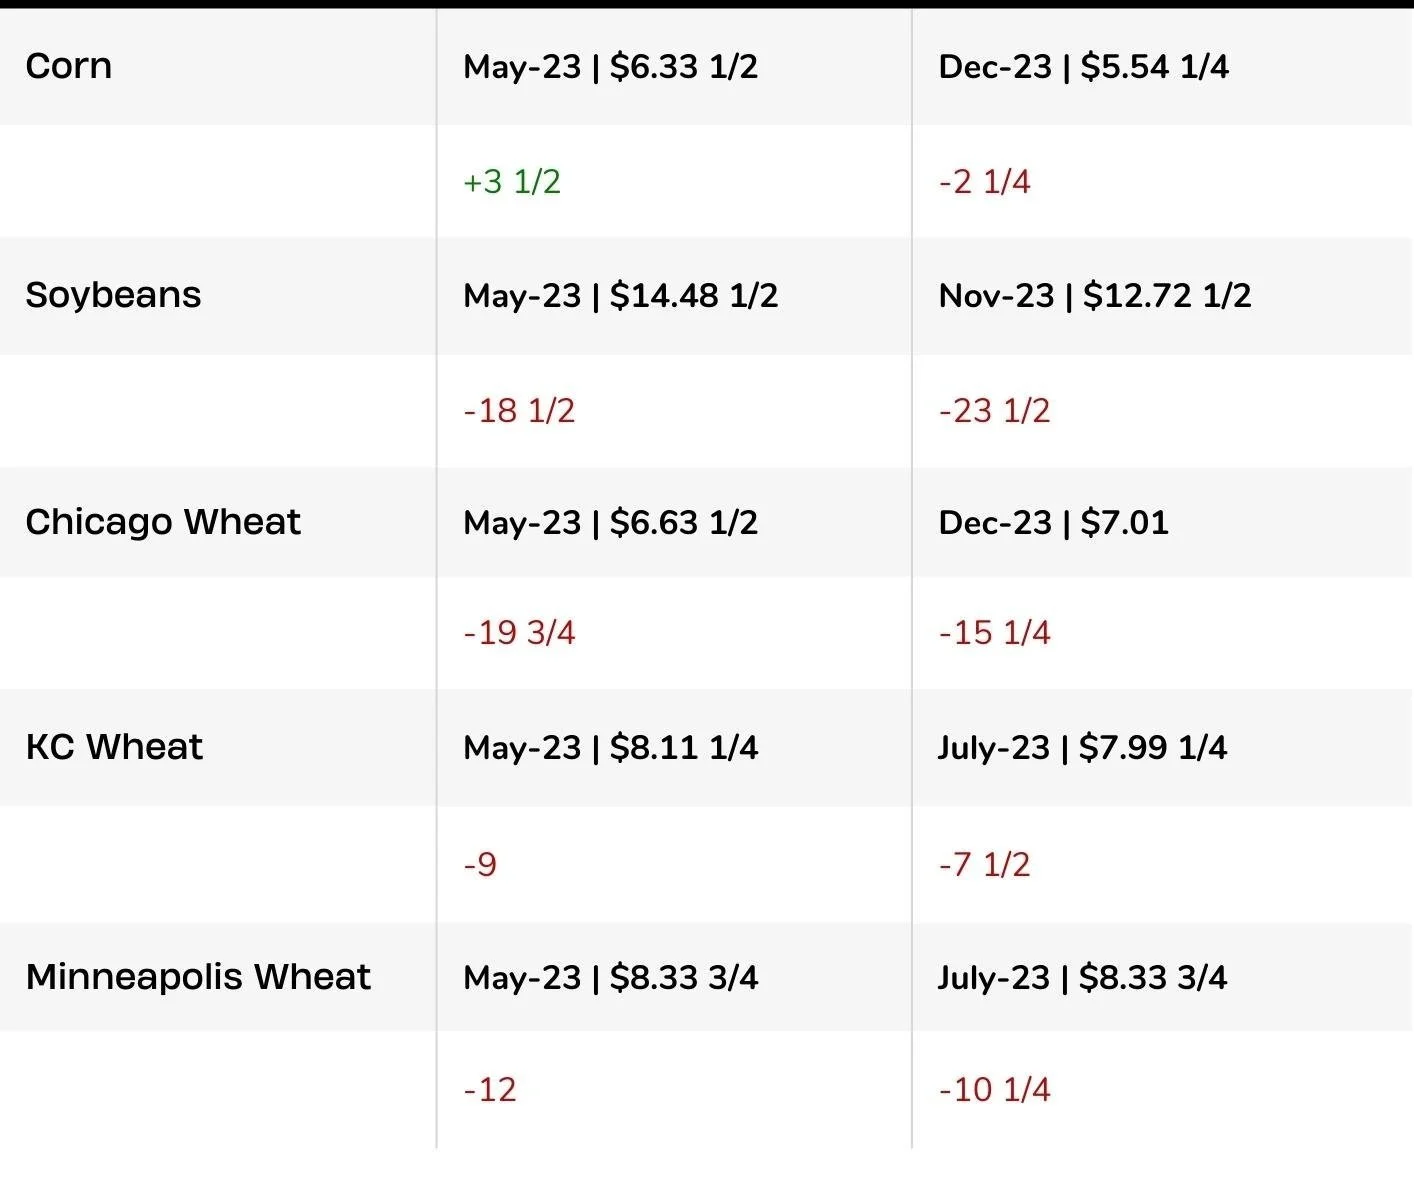Viewport: 1414px width, 1178px height.
Task: Click the -23 1/2 soybean change
Action: 994,411
